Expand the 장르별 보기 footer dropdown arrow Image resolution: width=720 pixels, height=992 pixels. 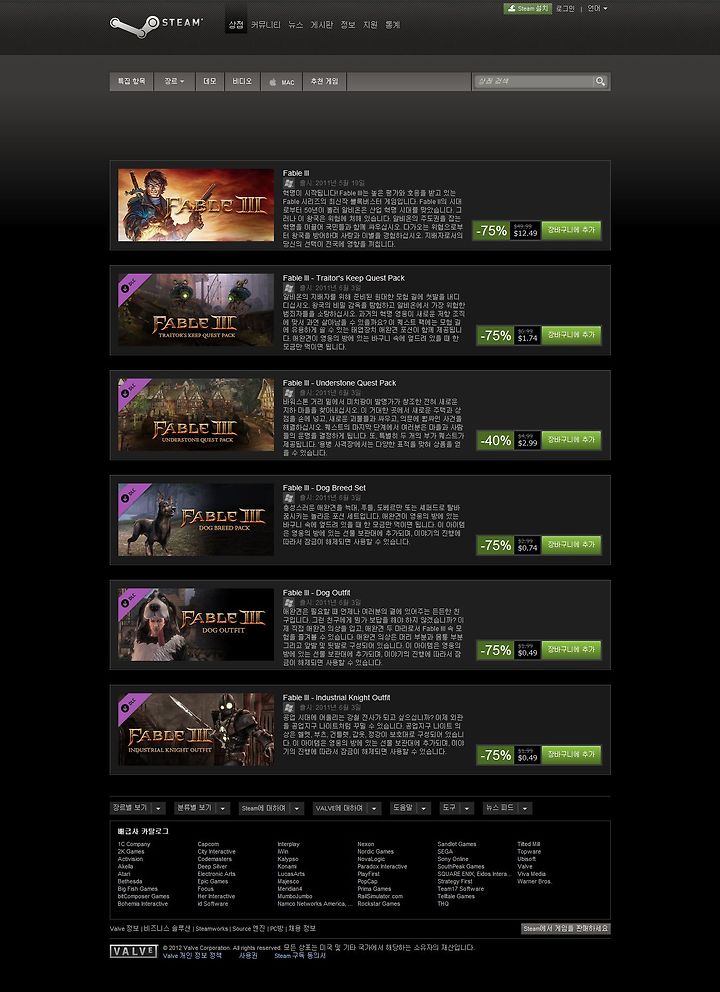pyautogui.click(x=159, y=808)
